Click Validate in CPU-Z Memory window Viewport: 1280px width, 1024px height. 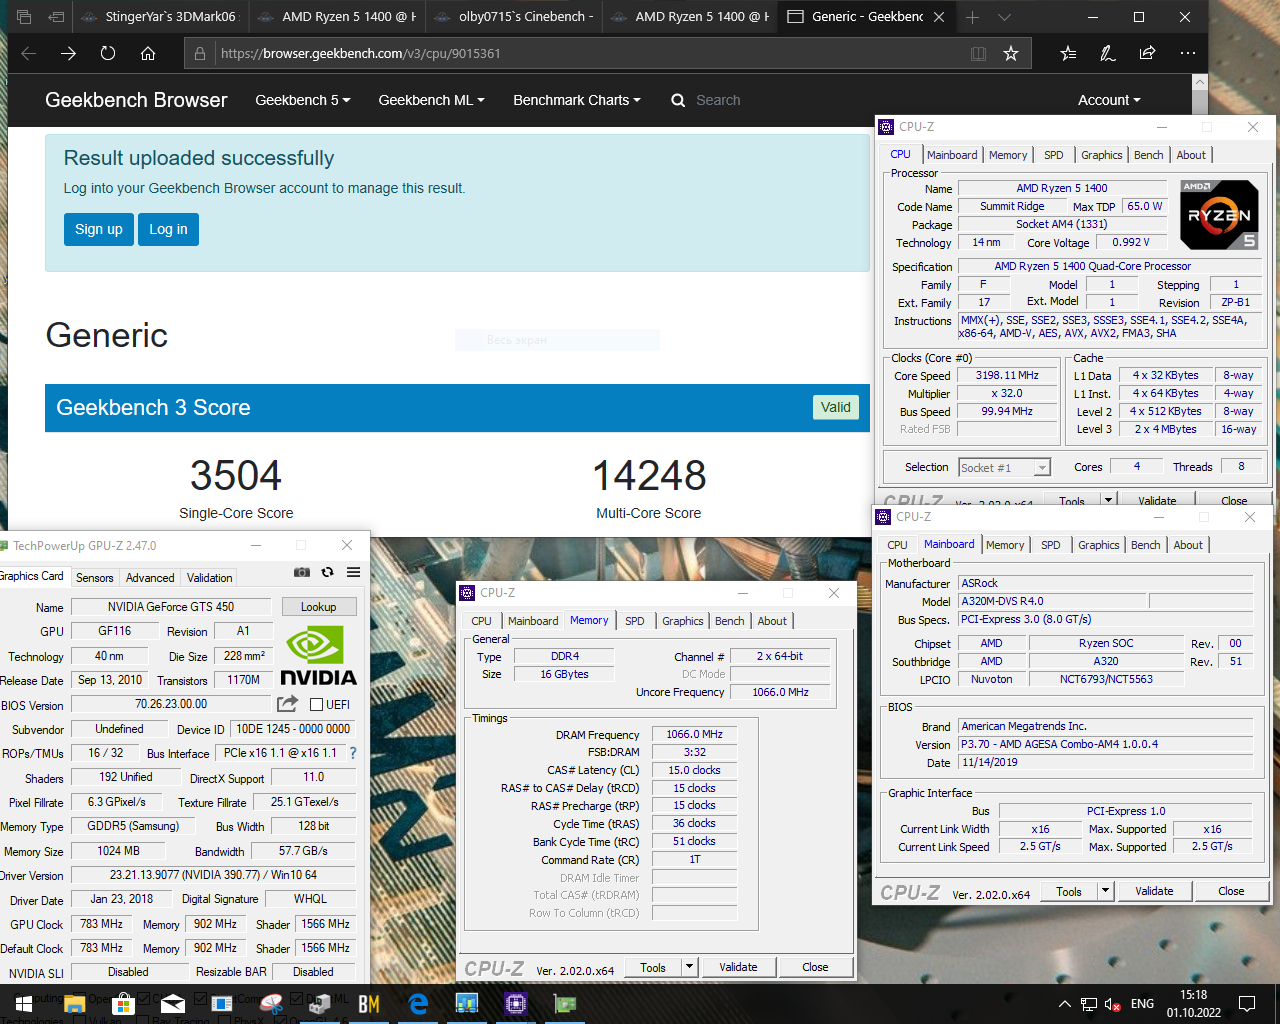(738, 967)
